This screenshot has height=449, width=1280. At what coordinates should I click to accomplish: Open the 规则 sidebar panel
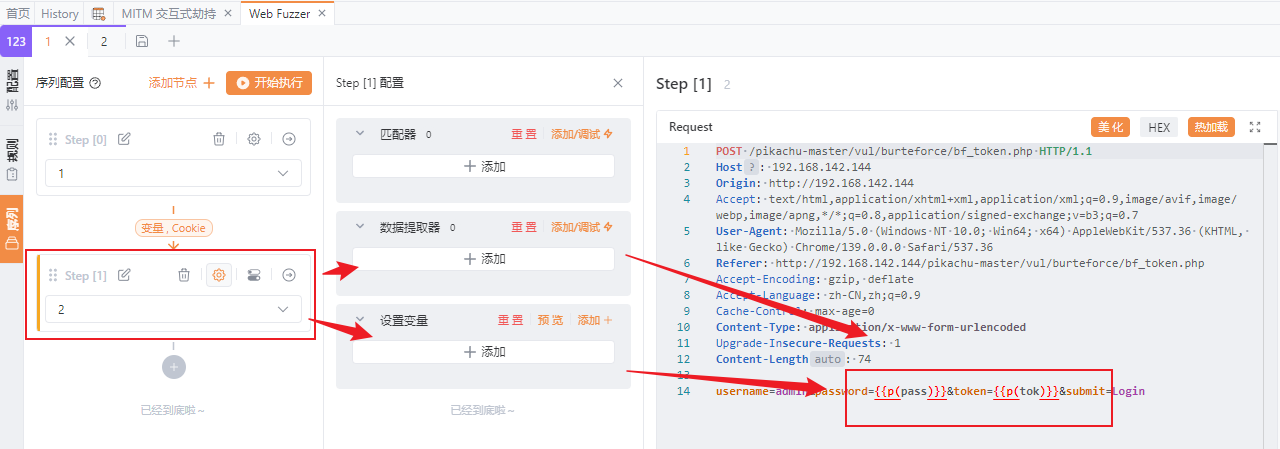(12, 159)
